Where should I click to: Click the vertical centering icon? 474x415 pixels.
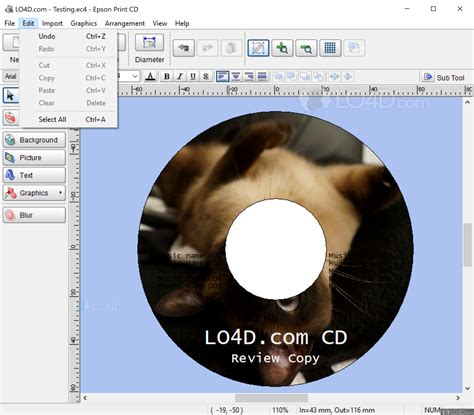pos(348,77)
